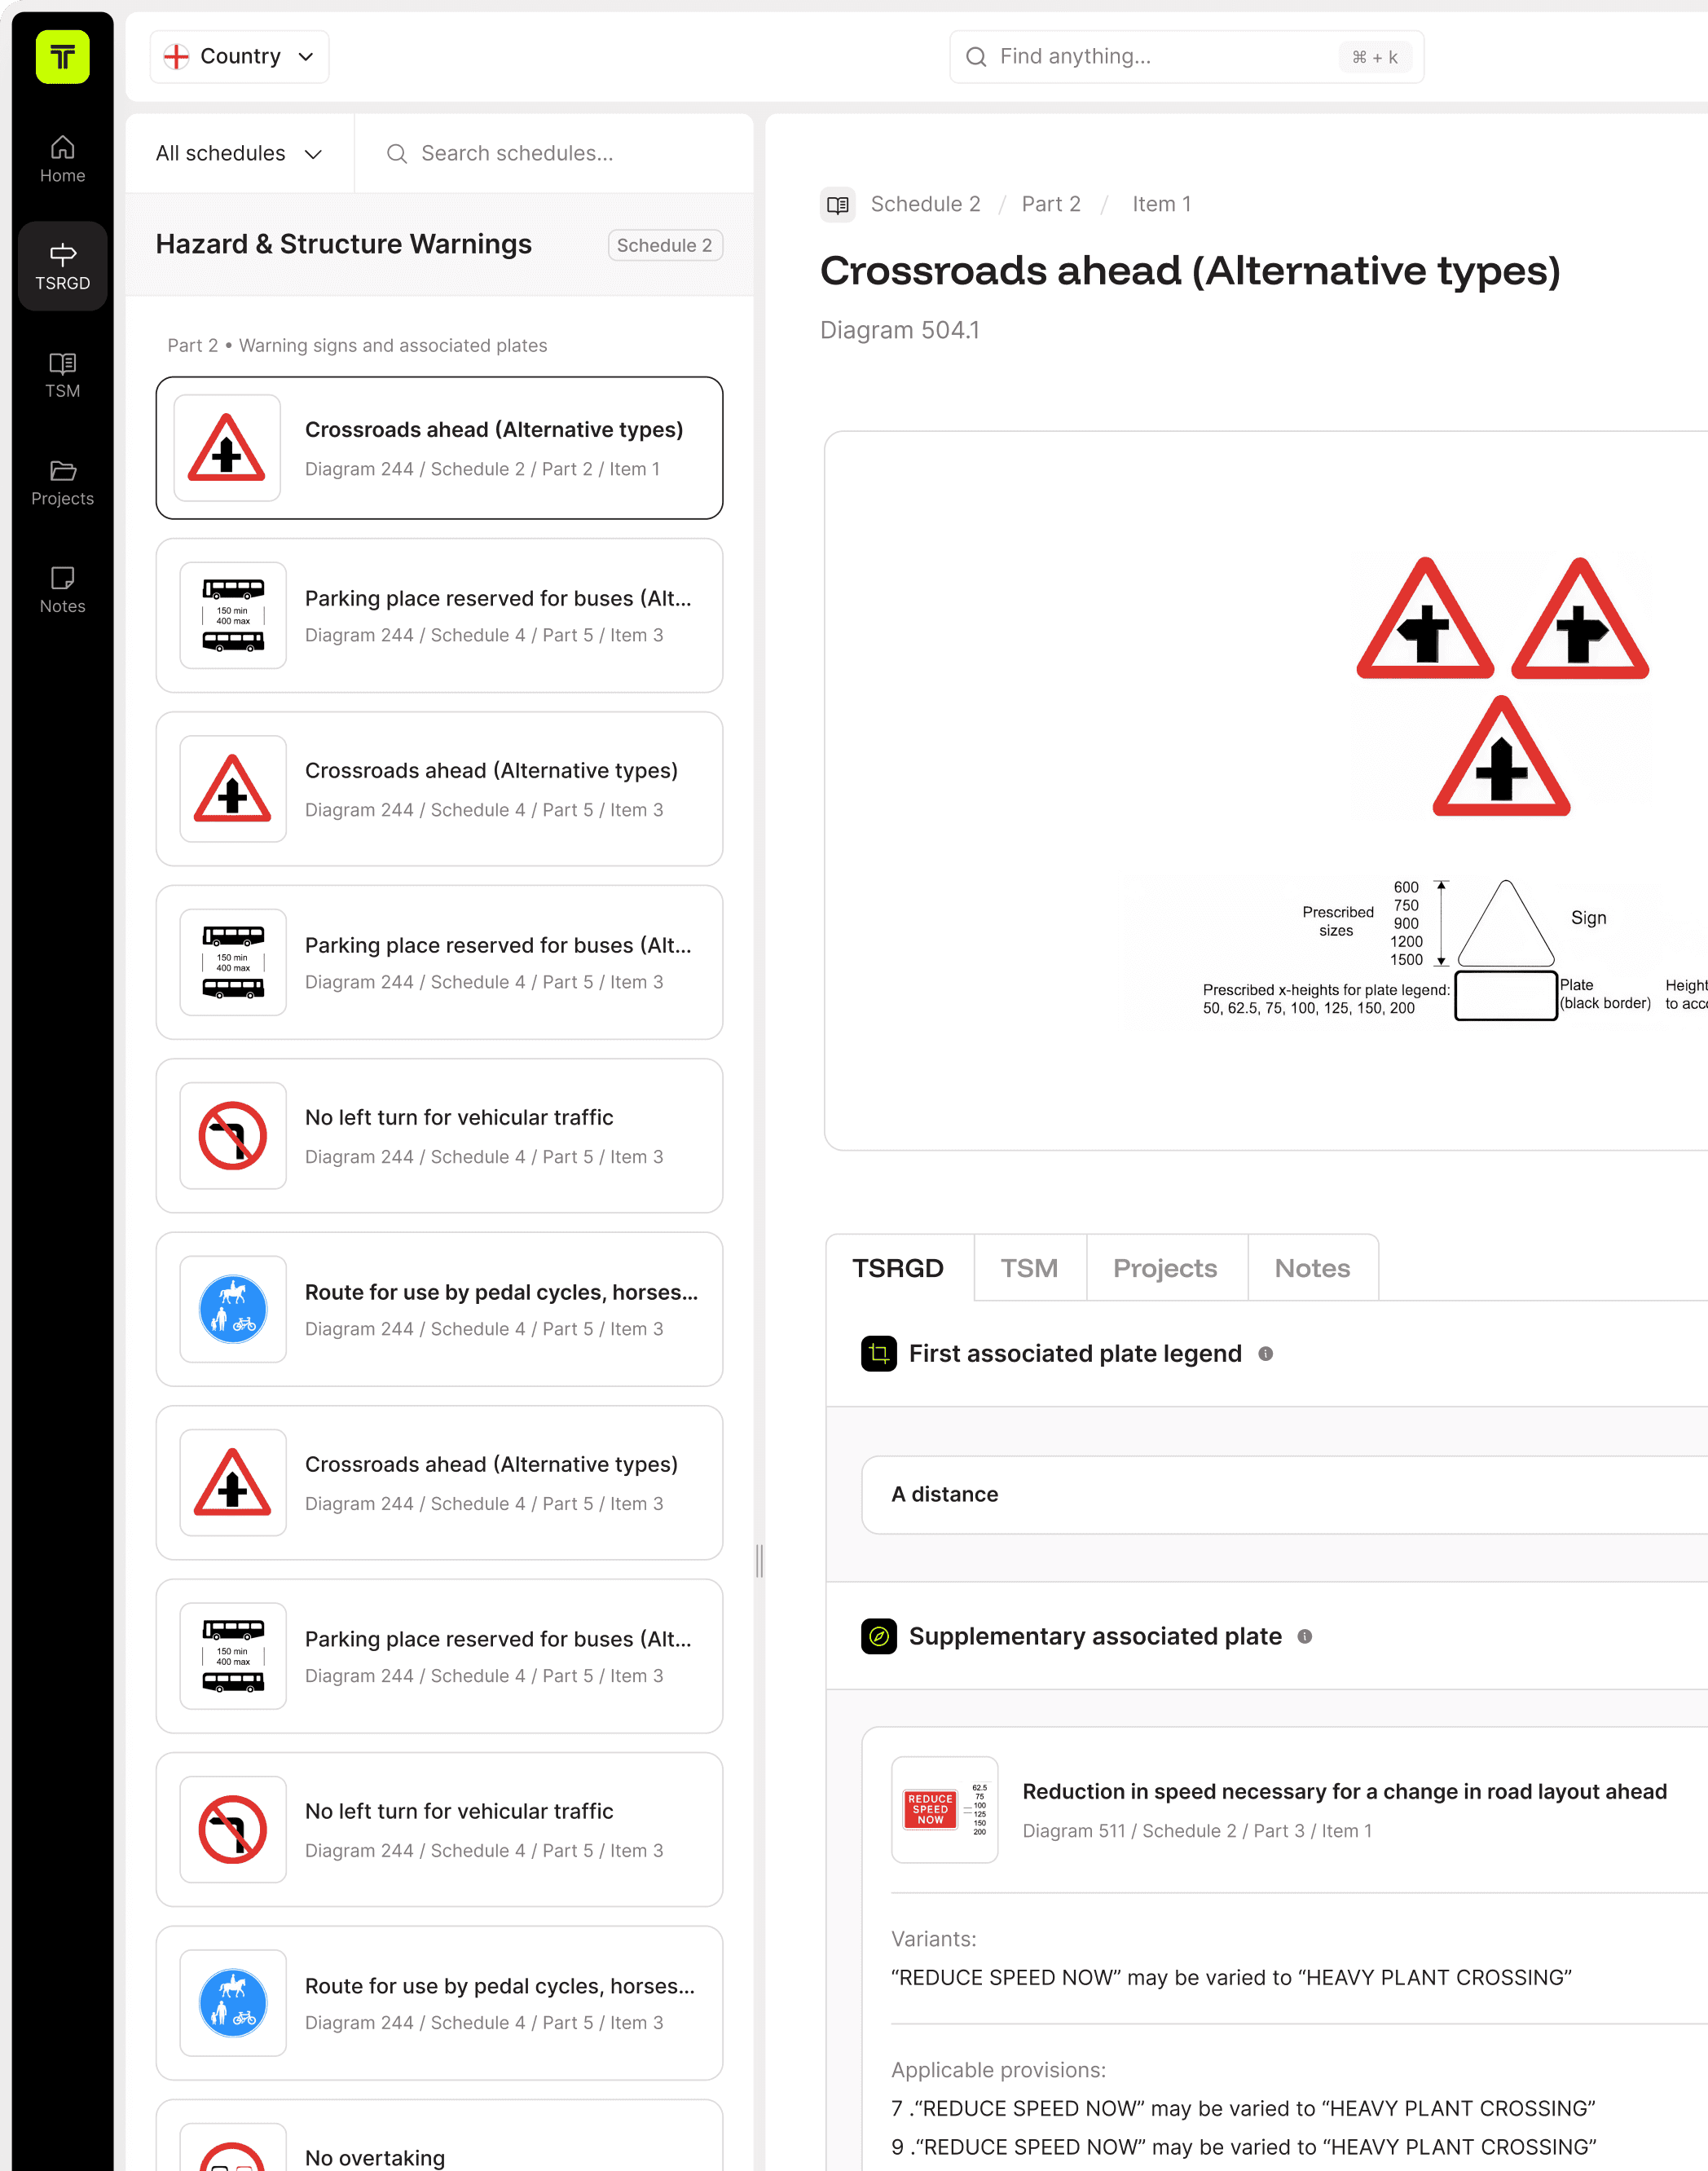The width and height of the screenshot is (1708, 2171).
Task: Select the TSRGD sidebar icon
Action: click(x=62, y=265)
